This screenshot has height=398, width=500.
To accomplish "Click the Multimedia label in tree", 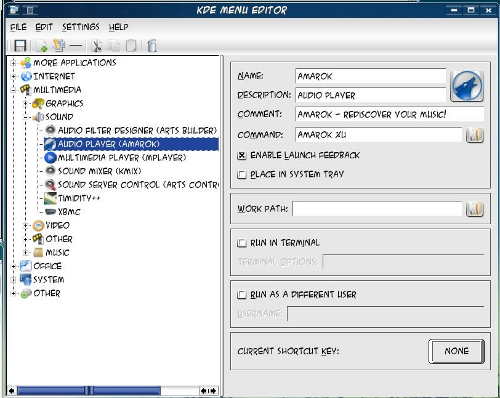I will tap(57, 90).
